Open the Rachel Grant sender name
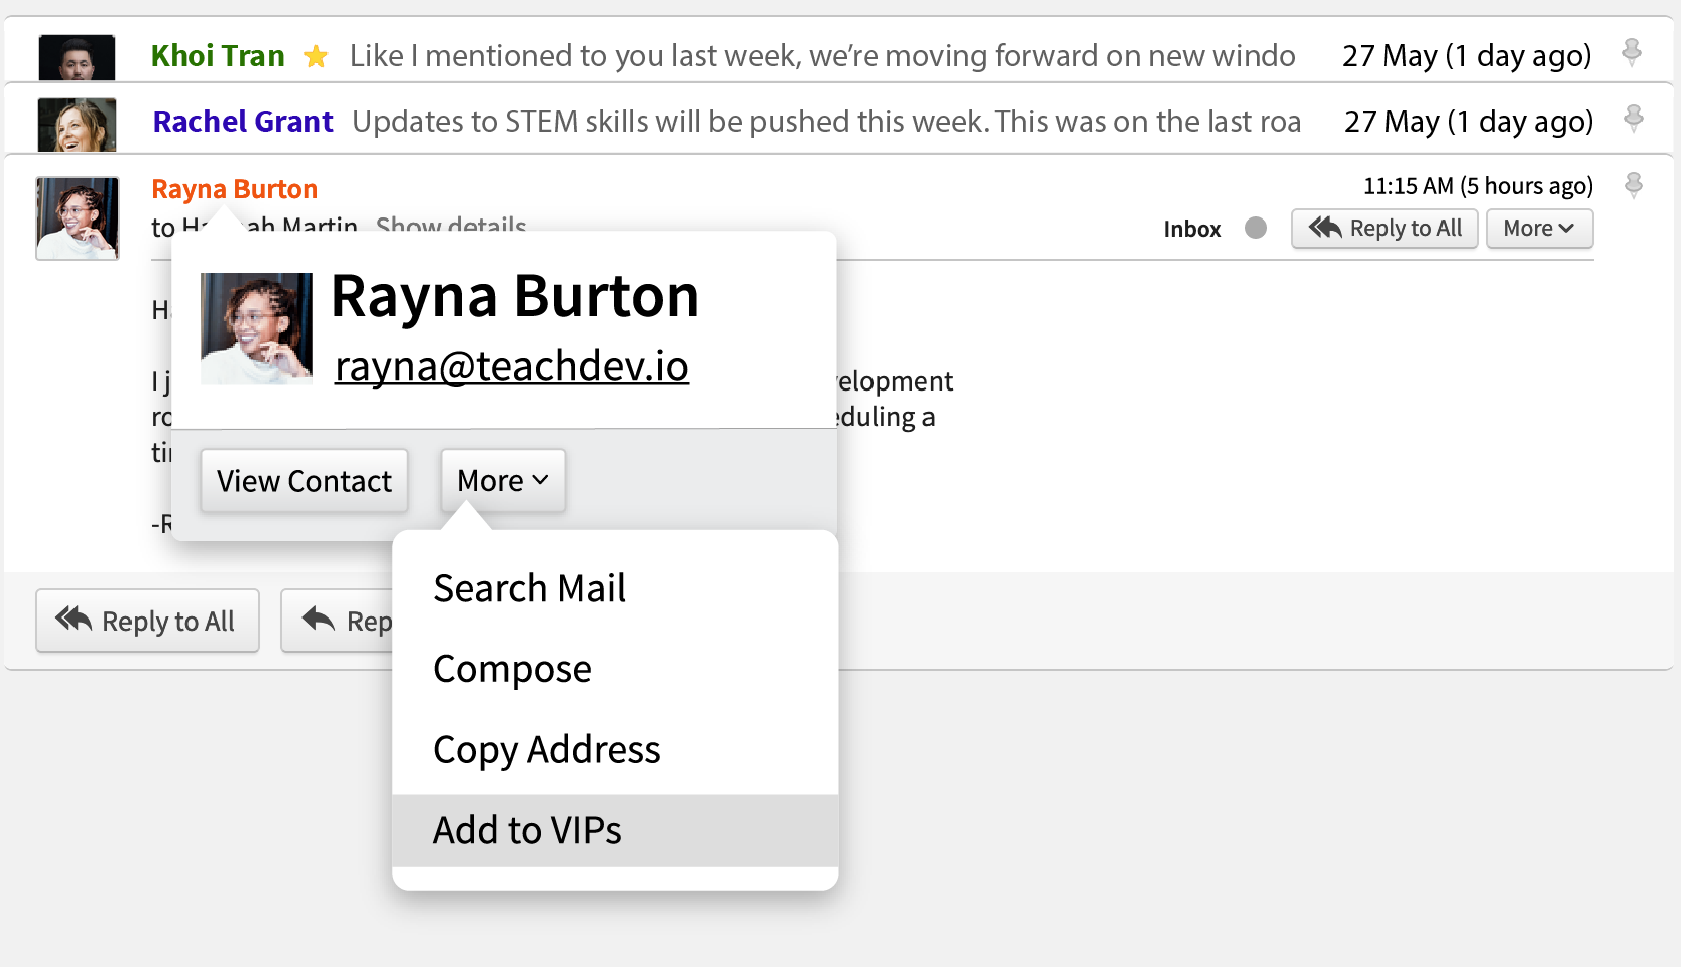Image resolution: width=1681 pixels, height=967 pixels. tap(243, 122)
